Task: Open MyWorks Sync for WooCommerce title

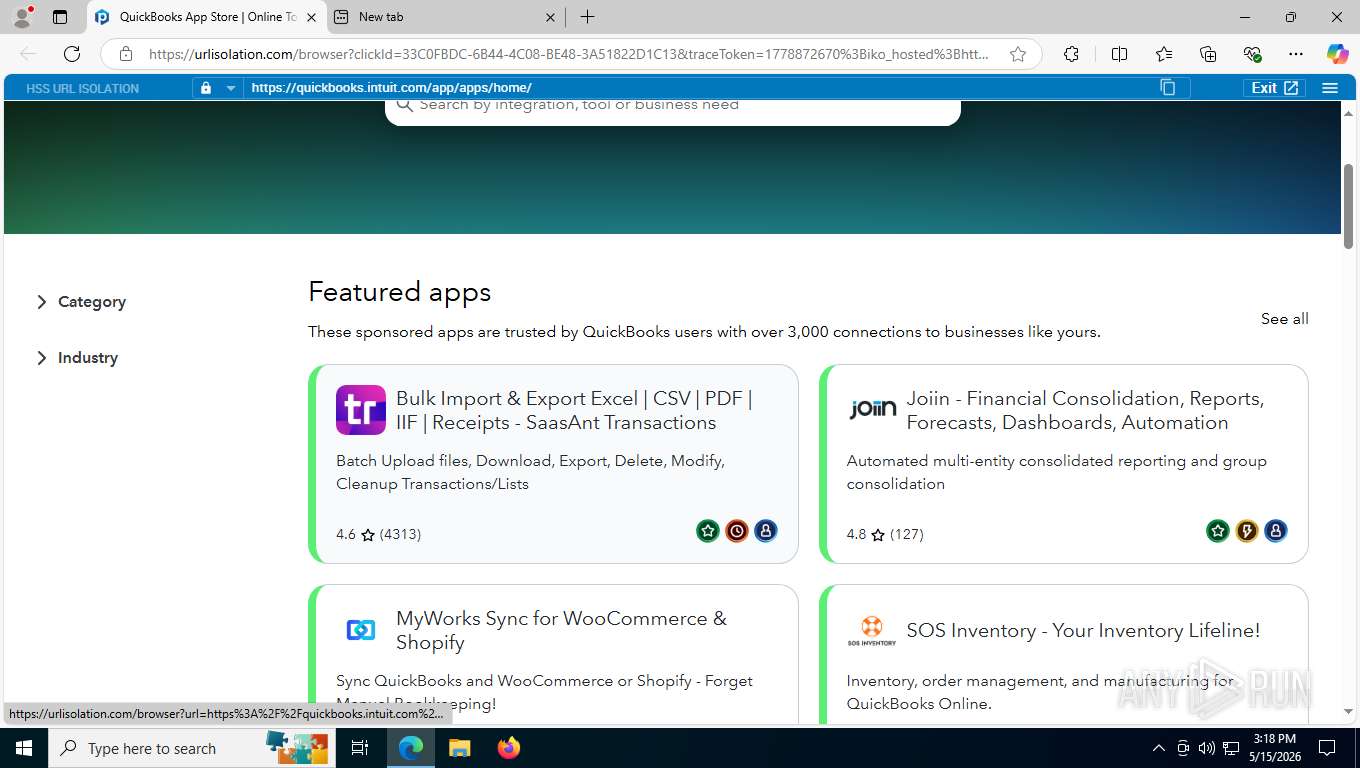Action: point(561,630)
